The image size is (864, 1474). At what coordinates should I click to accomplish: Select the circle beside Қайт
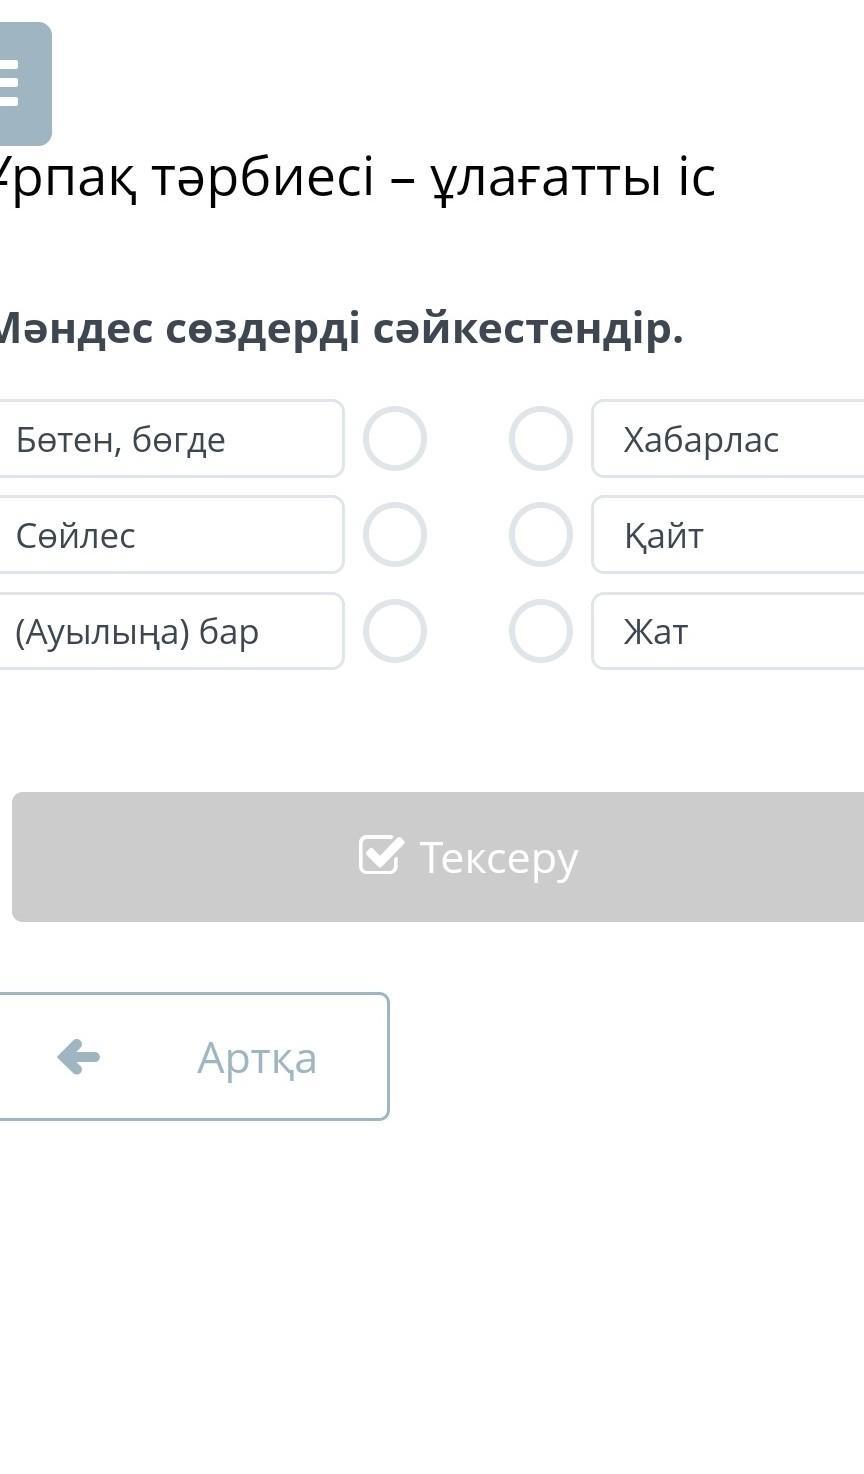click(x=541, y=535)
